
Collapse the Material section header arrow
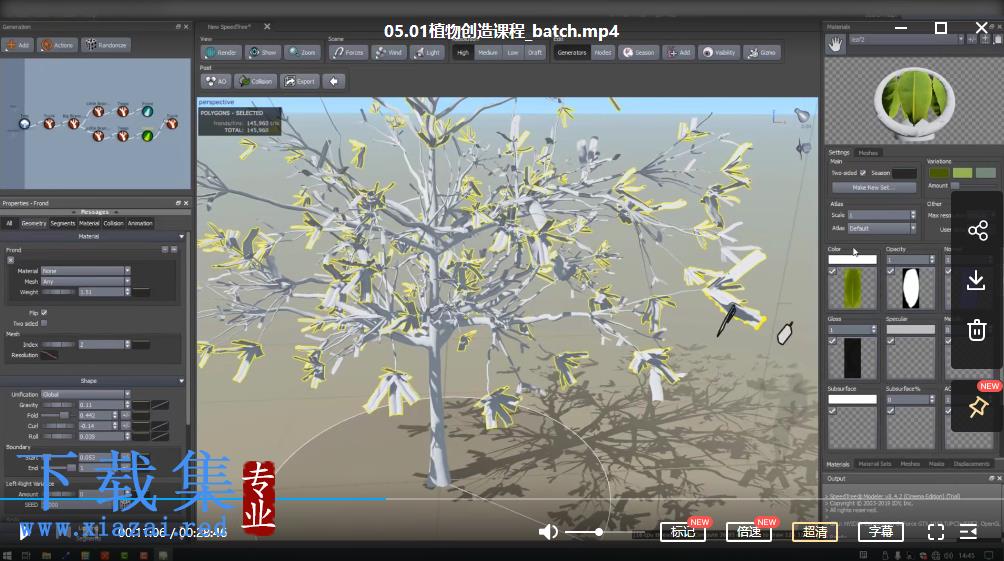pos(181,236)
